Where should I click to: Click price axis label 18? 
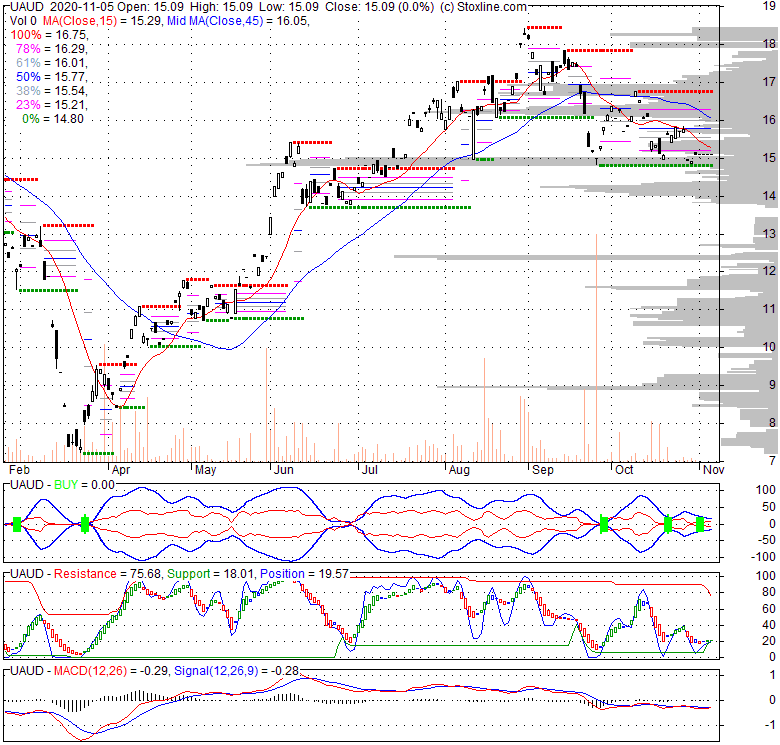coord(770,44)
